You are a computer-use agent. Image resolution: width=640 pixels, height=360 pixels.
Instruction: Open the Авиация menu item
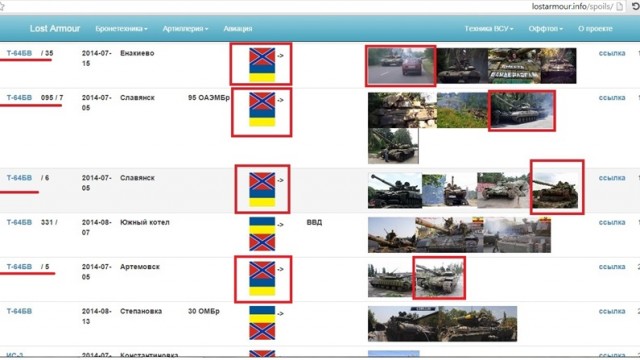[x=238, y=29]
